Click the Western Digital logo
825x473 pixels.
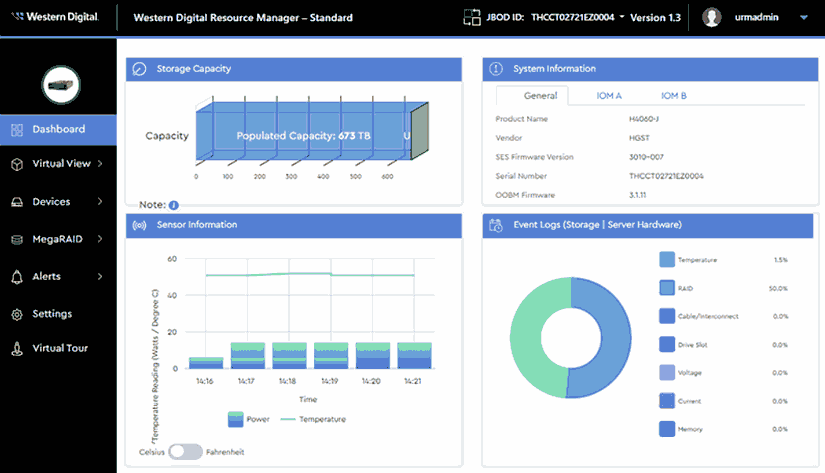(x=55, y=17)
